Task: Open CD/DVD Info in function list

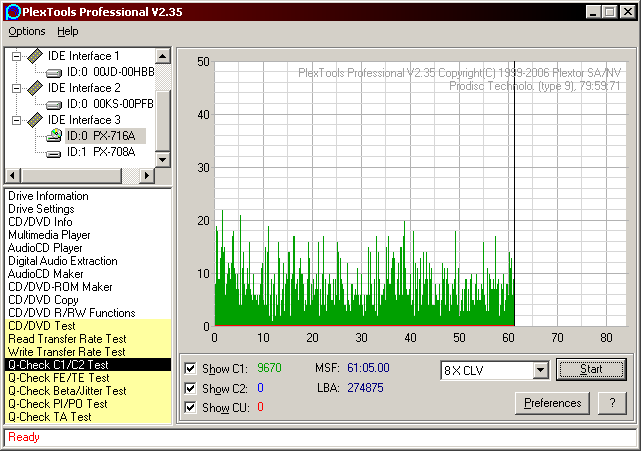Action: click(x=40, y=222)
